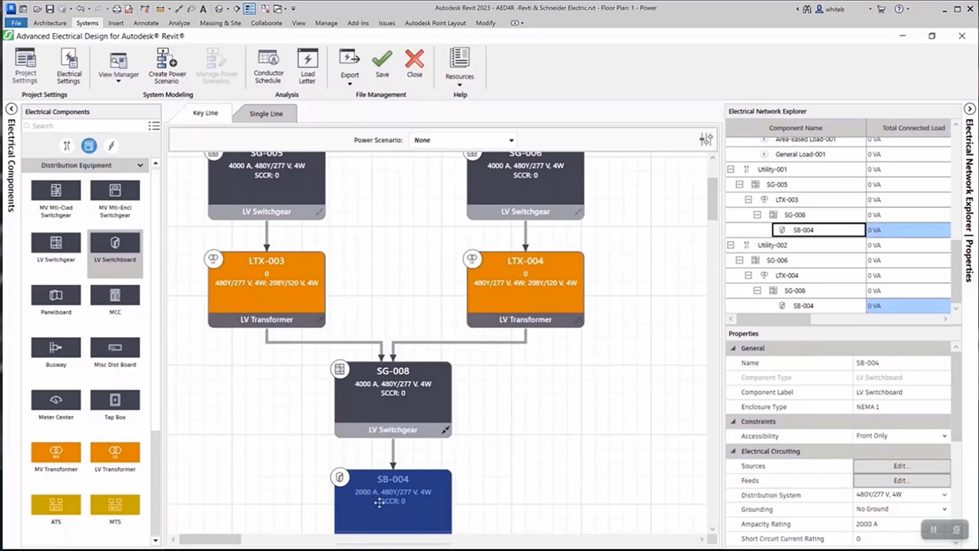Select MV Mtl-Clad Switchgear component
The height and width of the screenshot is (551, 979).
click(56, 199)
